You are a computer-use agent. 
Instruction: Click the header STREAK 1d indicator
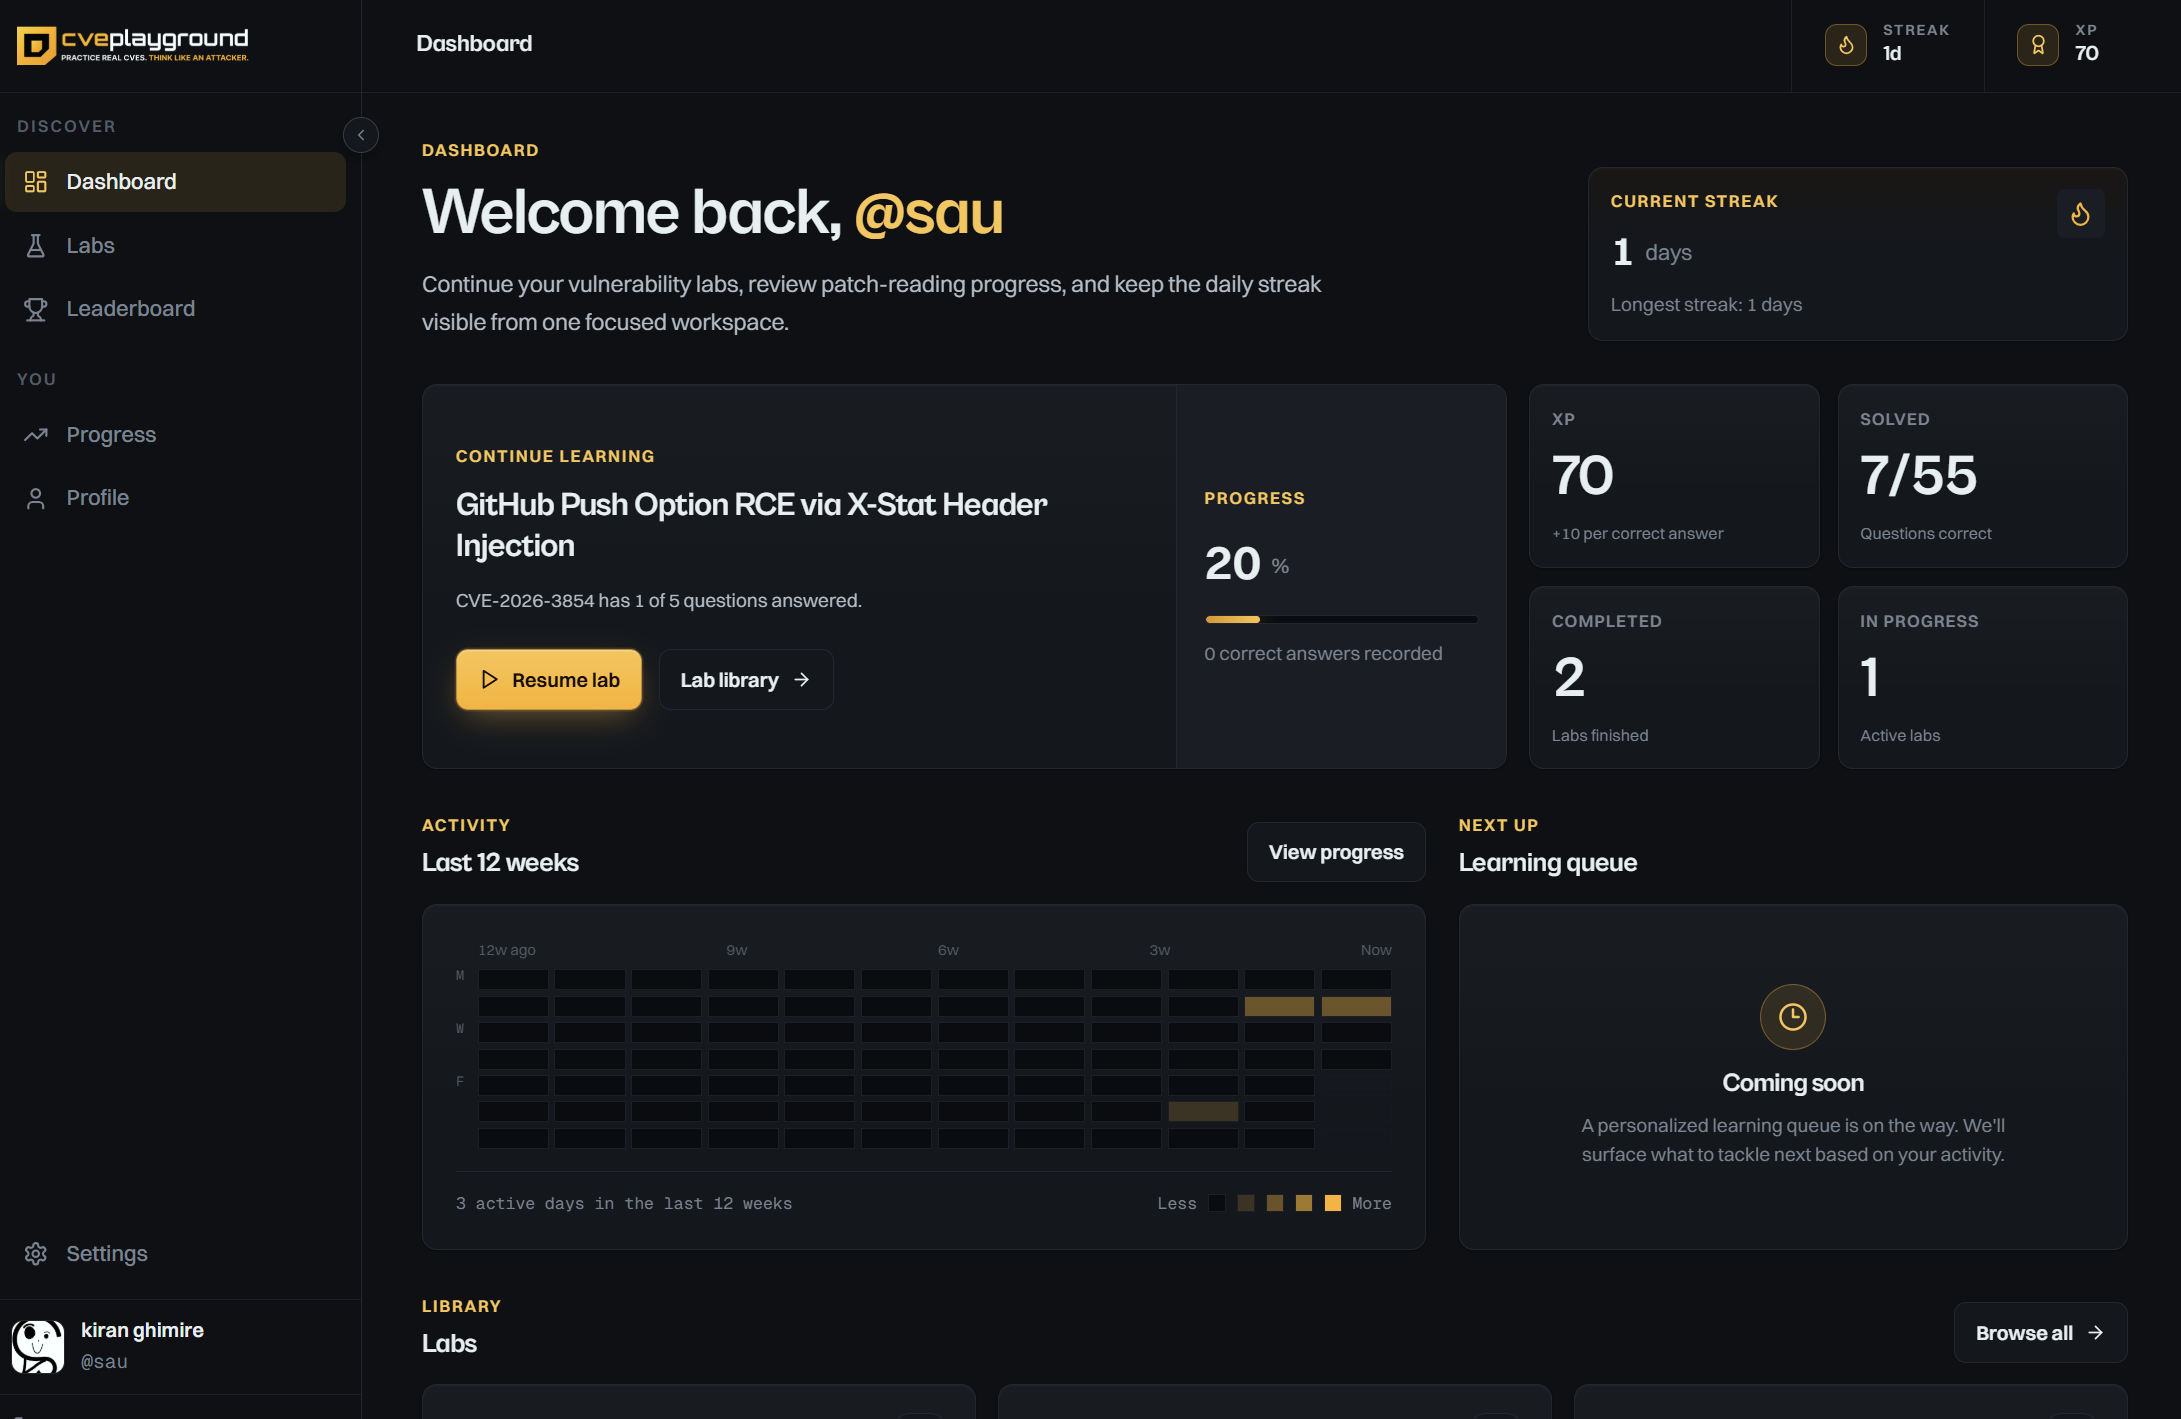(1888, 45)
